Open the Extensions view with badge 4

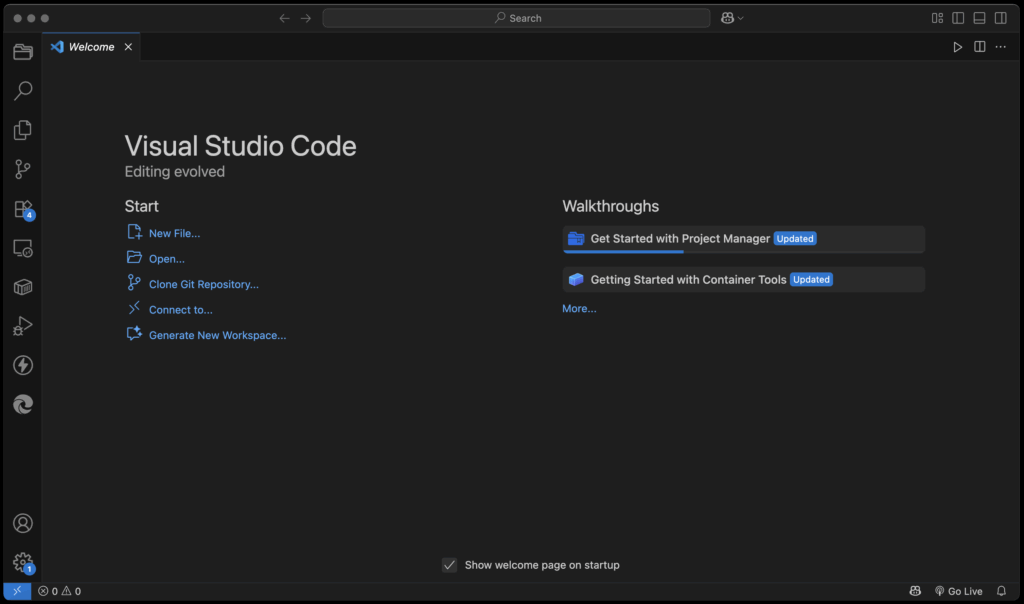[x=23, y=209]
